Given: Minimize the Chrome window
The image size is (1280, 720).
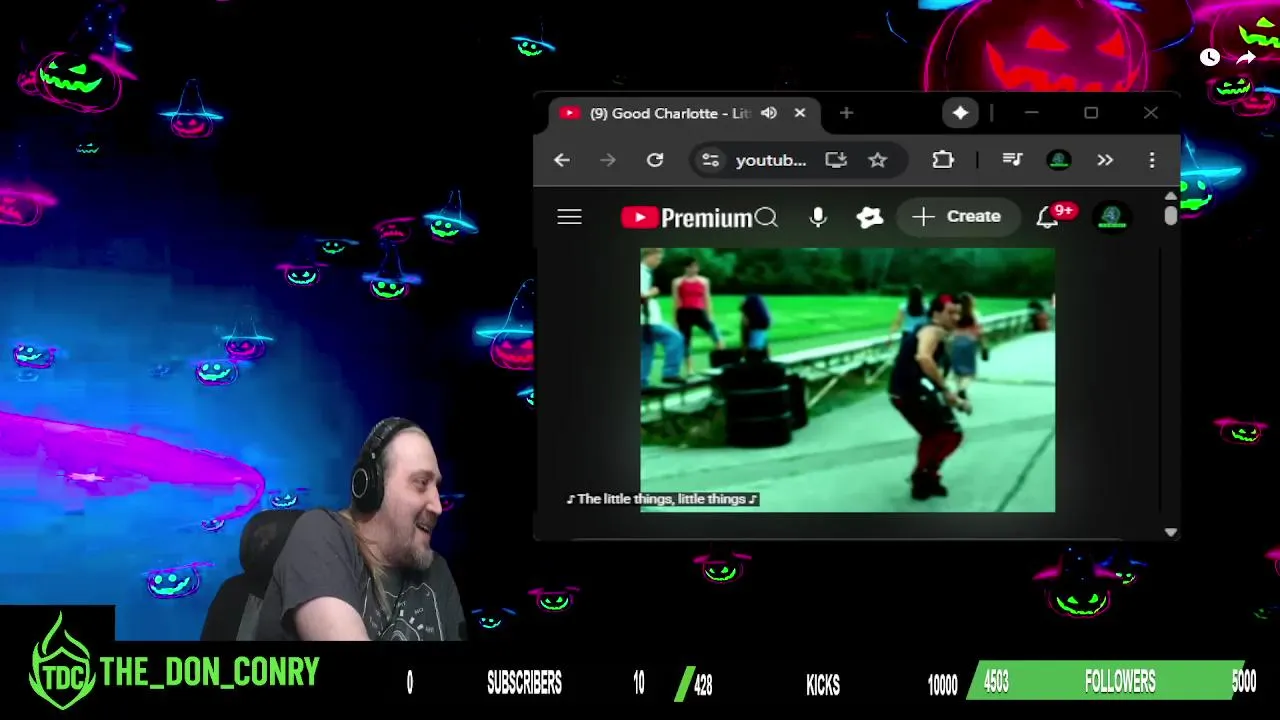Looking at the screenshot, I should click(1032, 113).
